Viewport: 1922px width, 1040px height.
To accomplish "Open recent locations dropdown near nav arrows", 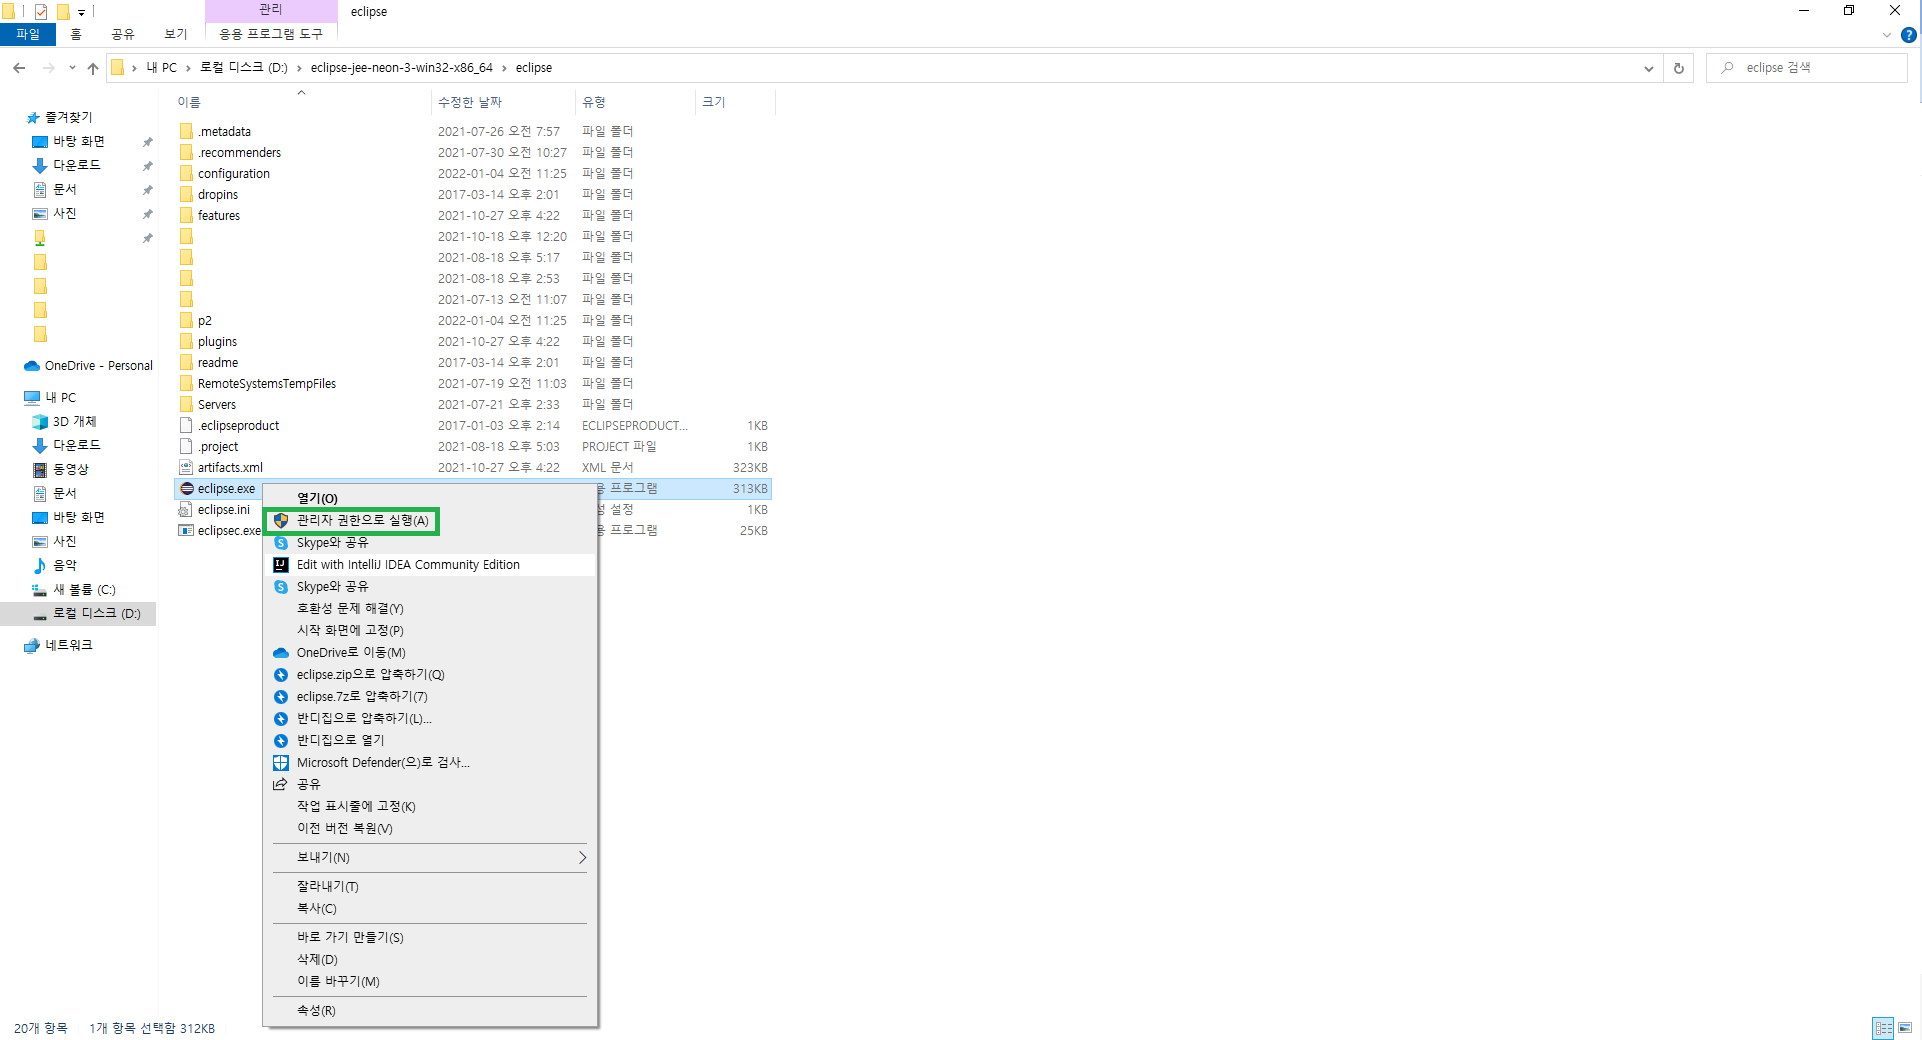I will (72, 68).
